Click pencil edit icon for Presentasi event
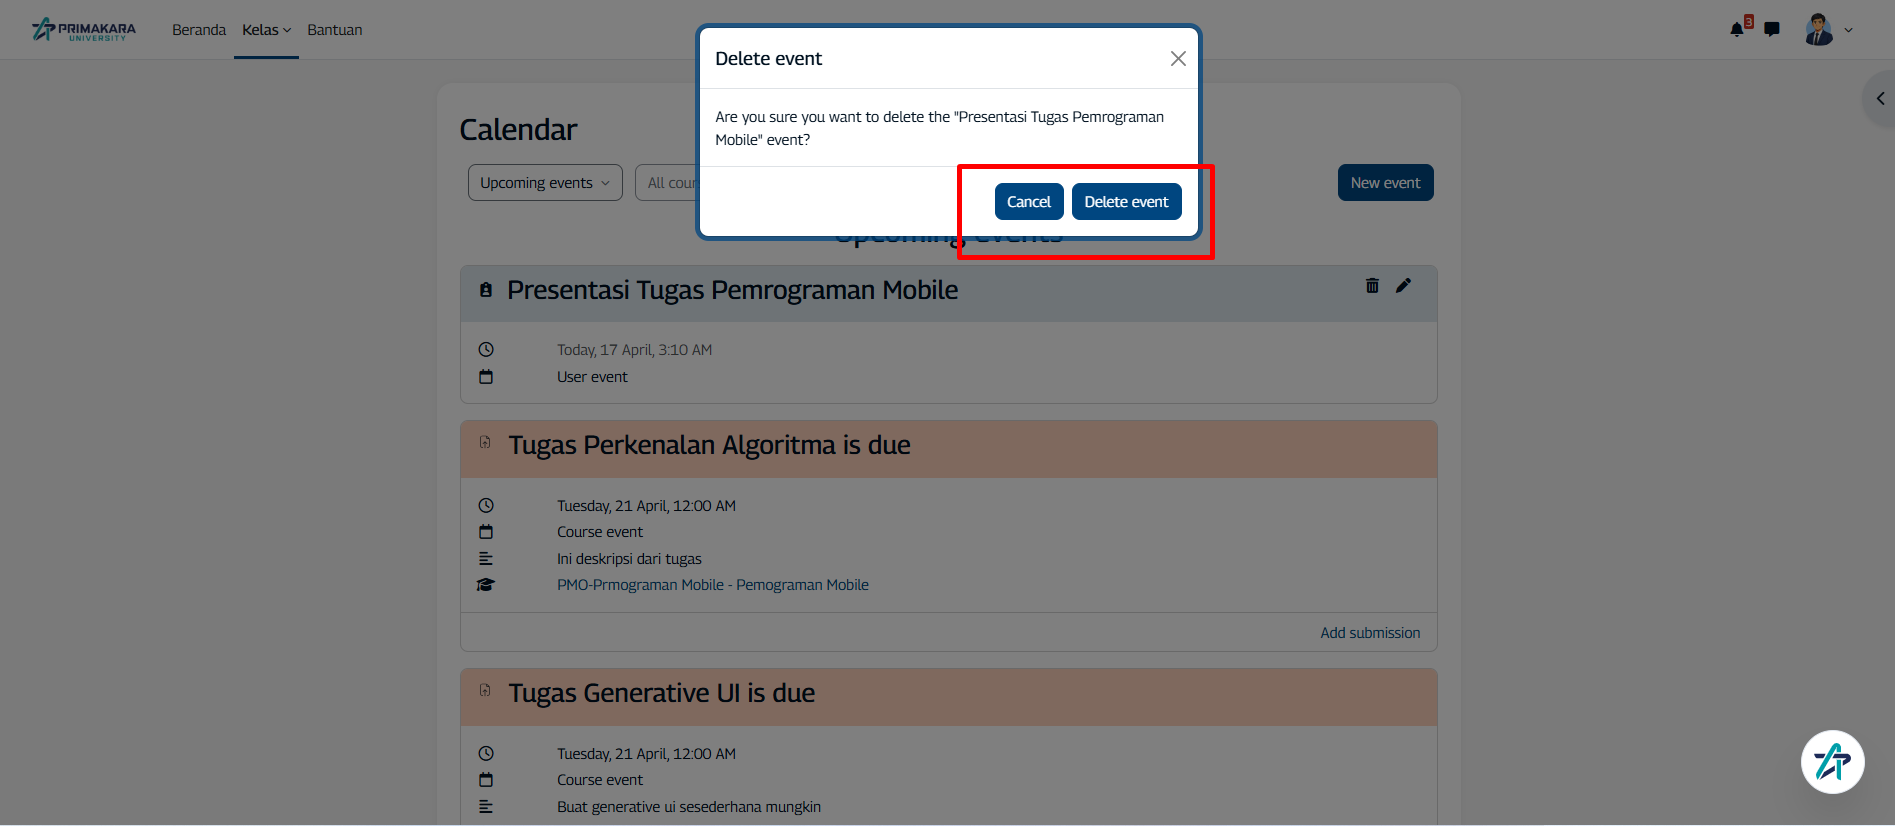 tap(1403, 286)
